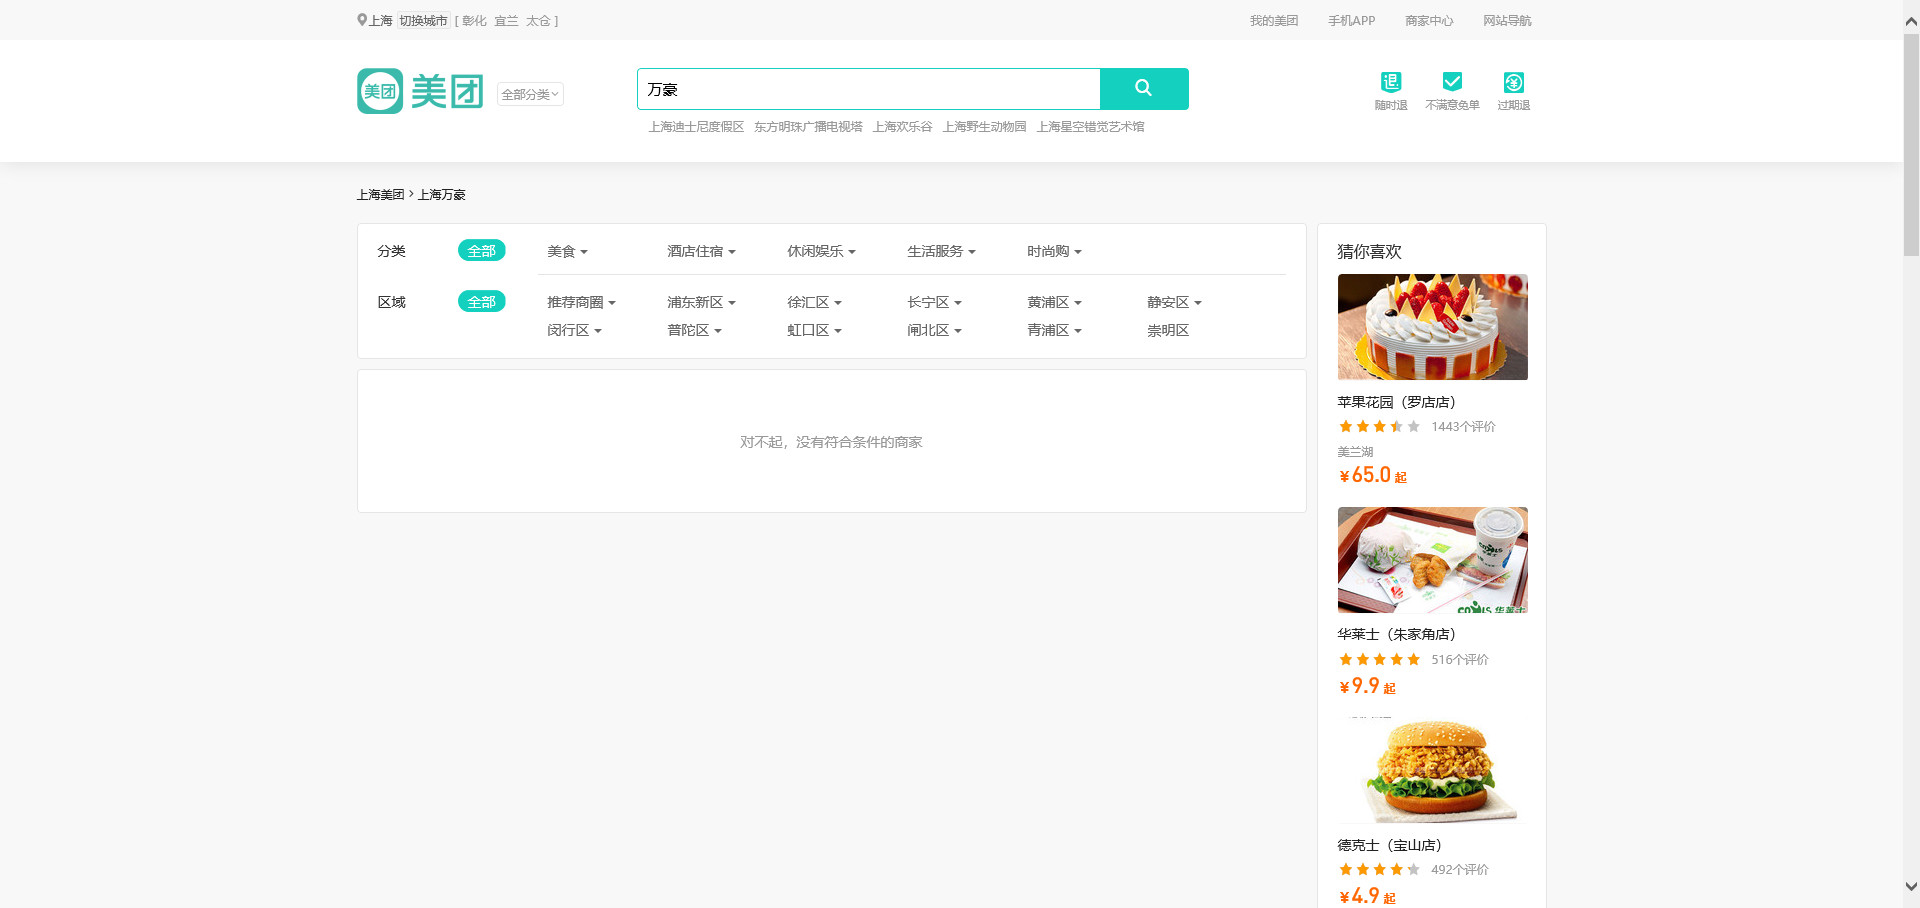The height and width of the screenshot is (908, 1920).
Task: Select 全部 in the 区域 filter row
Action: (x=481, y=302)
